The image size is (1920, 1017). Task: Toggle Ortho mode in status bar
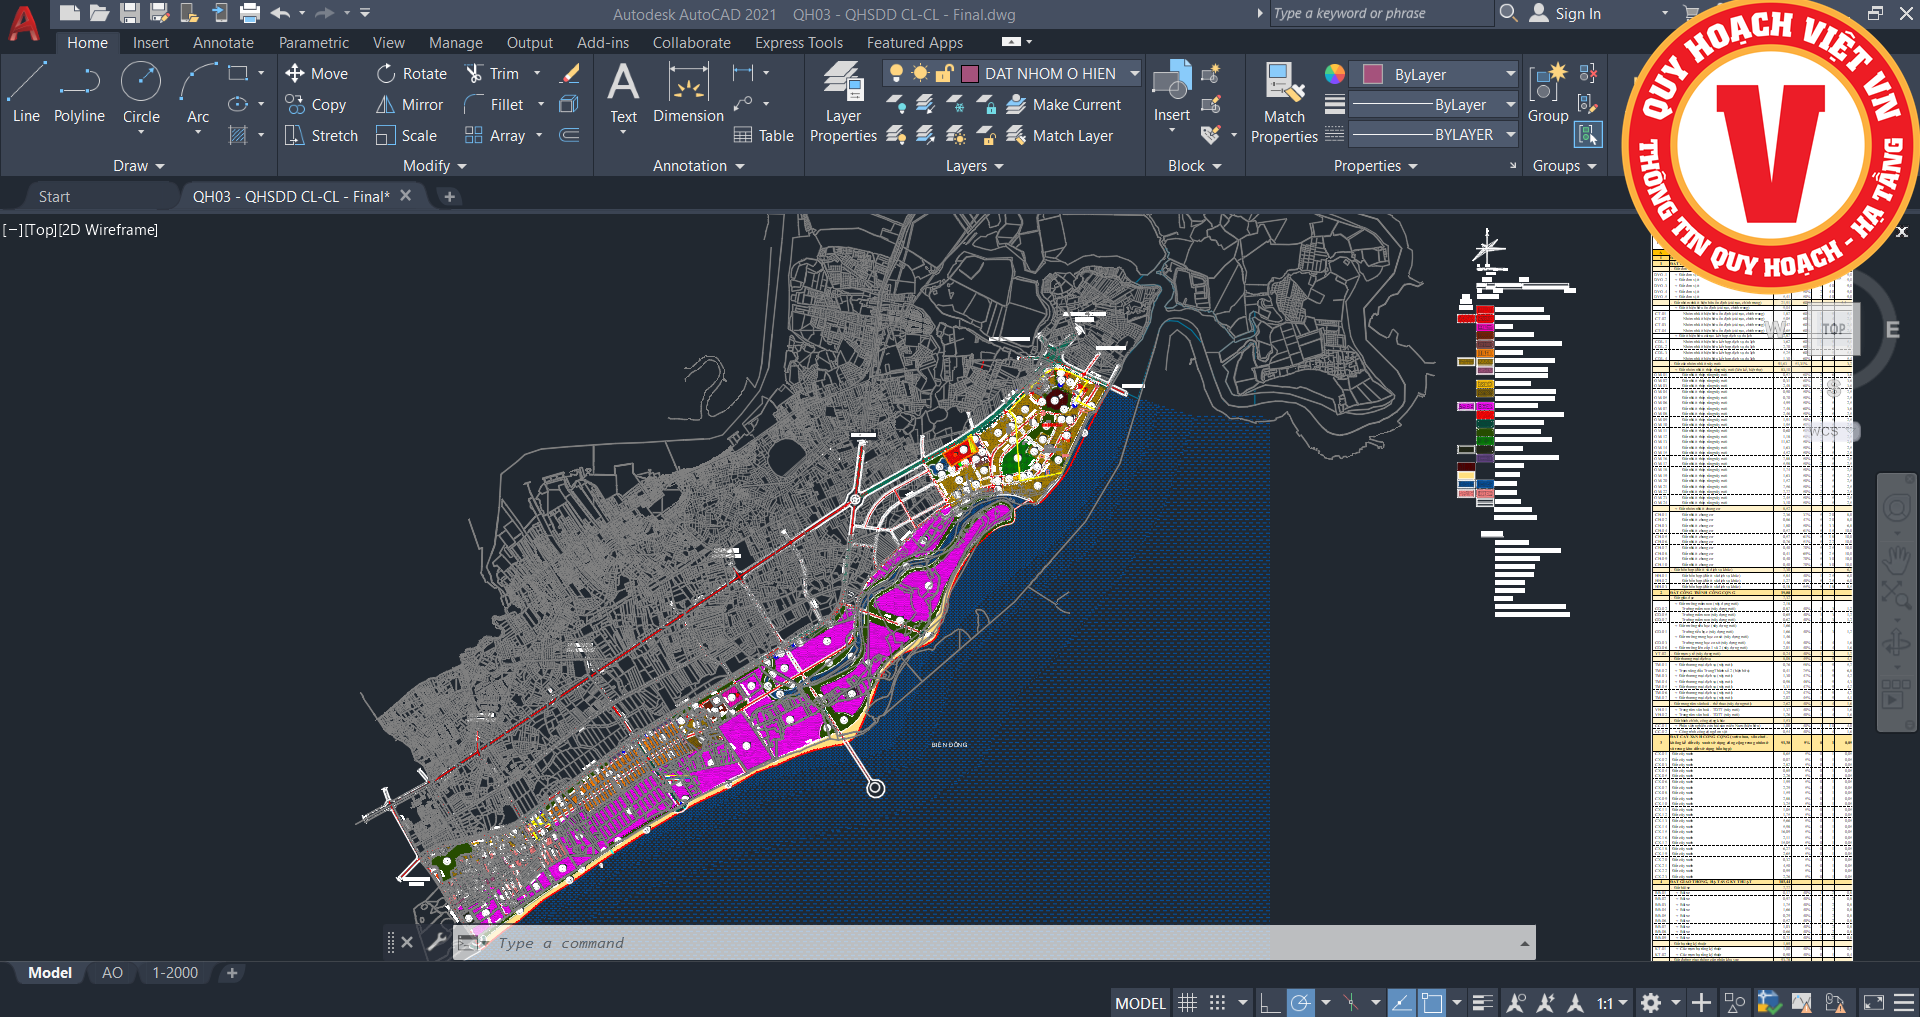pyautogui.click(x=1270, y=1003)
